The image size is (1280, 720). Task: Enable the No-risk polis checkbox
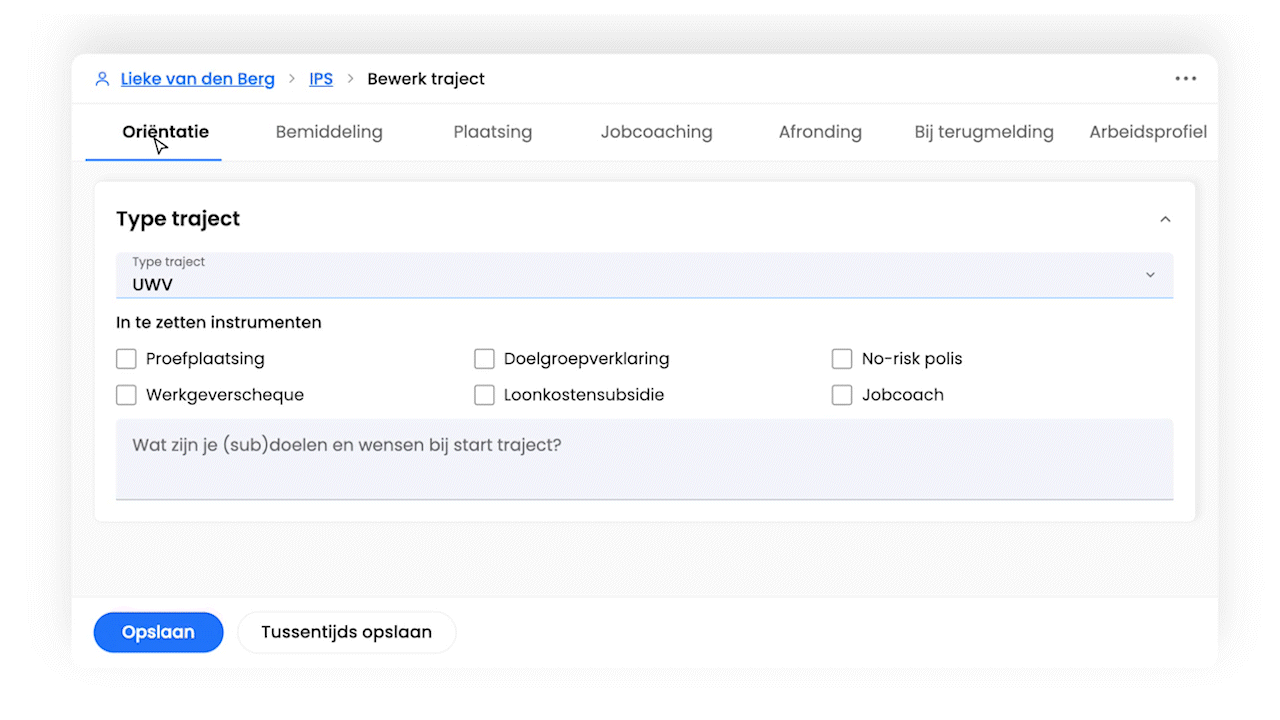point(842,359)
